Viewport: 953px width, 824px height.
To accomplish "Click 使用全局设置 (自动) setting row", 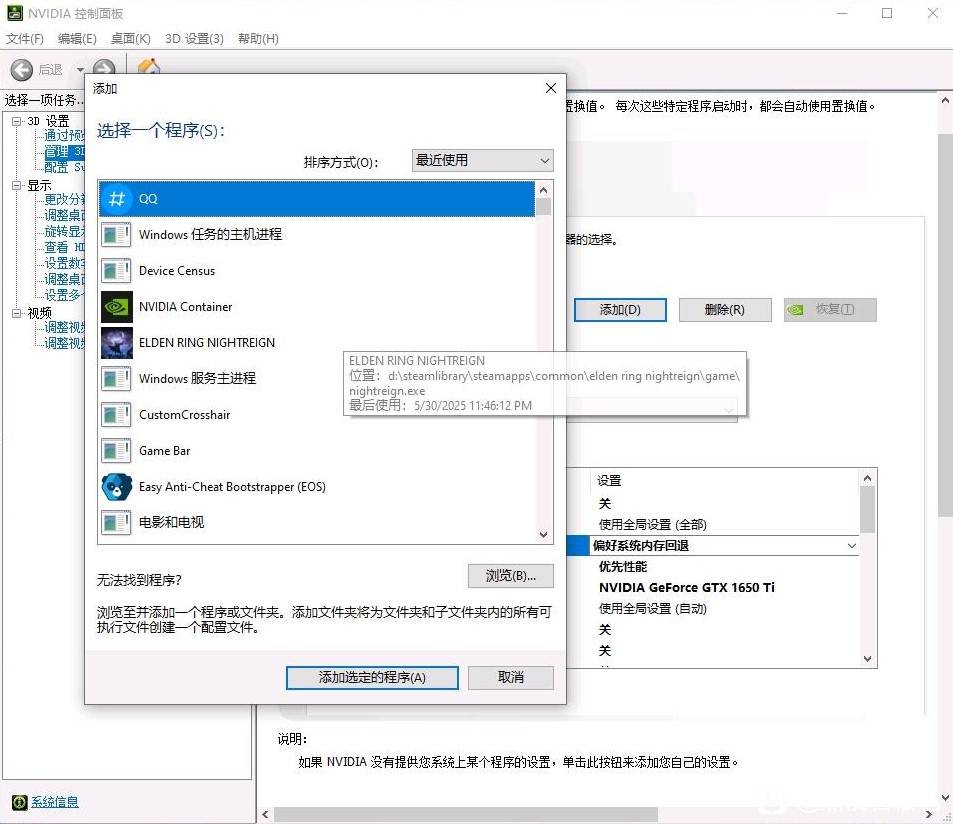I will tap(652, 608).
